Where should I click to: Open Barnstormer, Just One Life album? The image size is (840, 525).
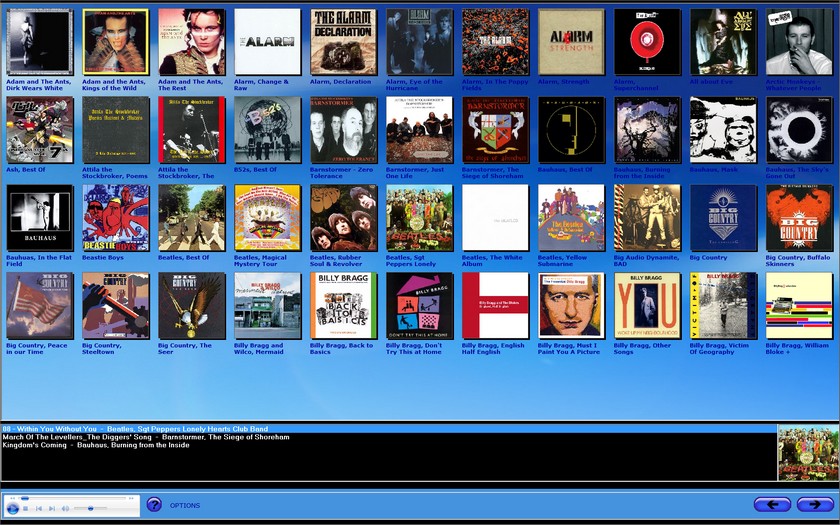(419, 130)
